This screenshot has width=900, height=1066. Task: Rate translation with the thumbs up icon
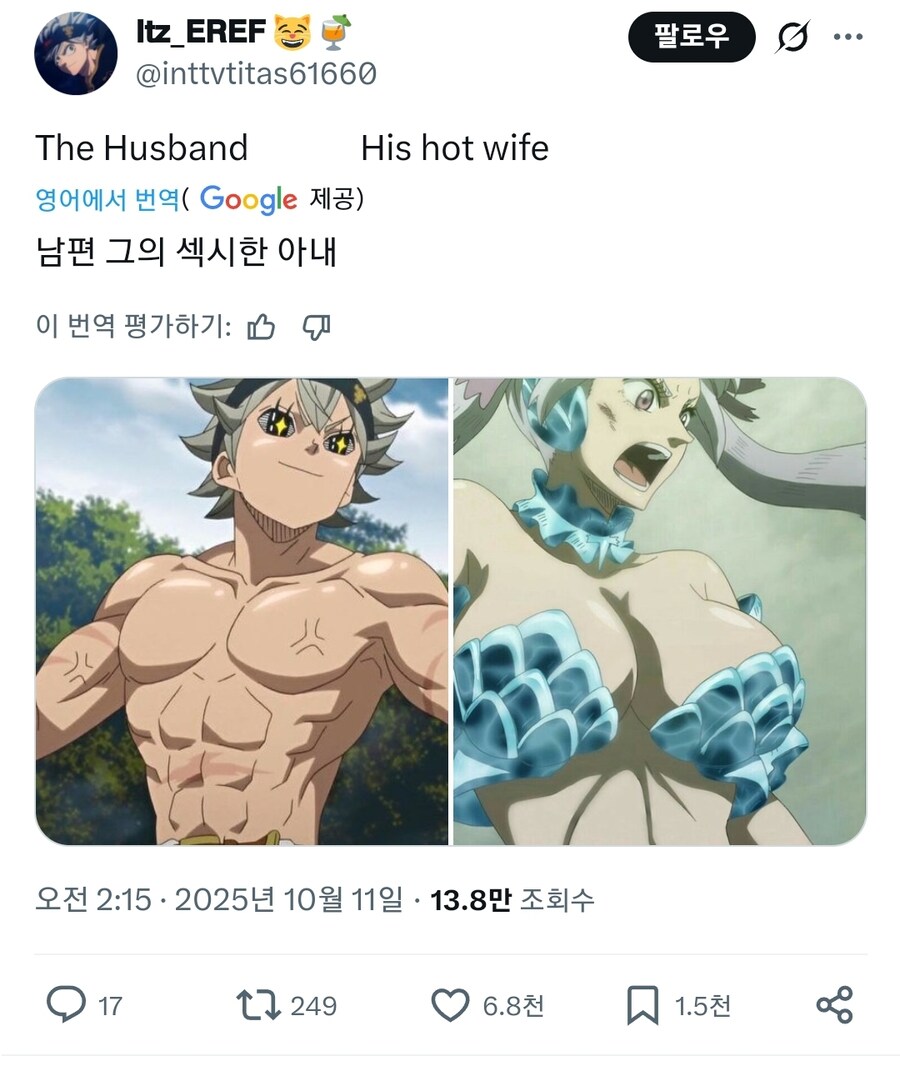pyautogui.click(x=261, y=327)
